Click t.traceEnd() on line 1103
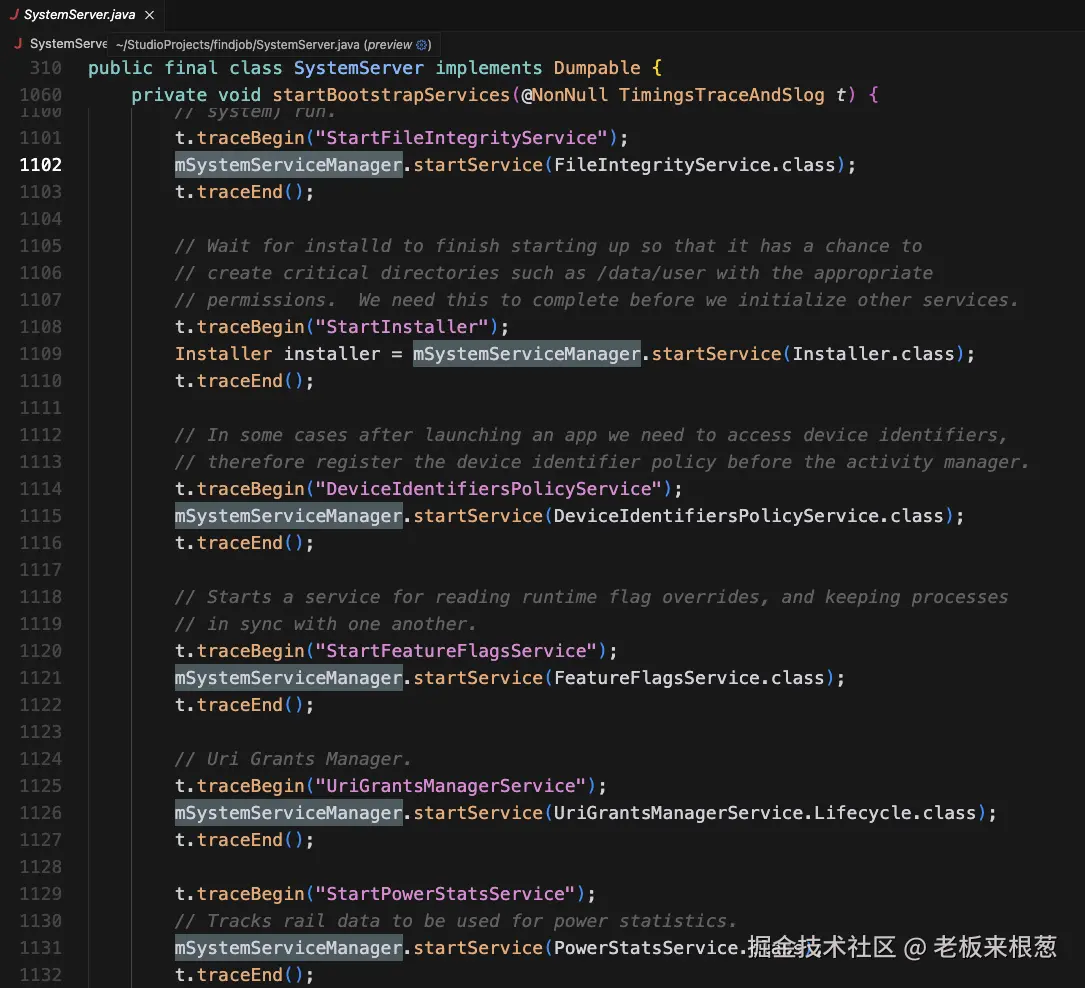The height and width of the screenshot is (988, 1085). click(244, 192)
